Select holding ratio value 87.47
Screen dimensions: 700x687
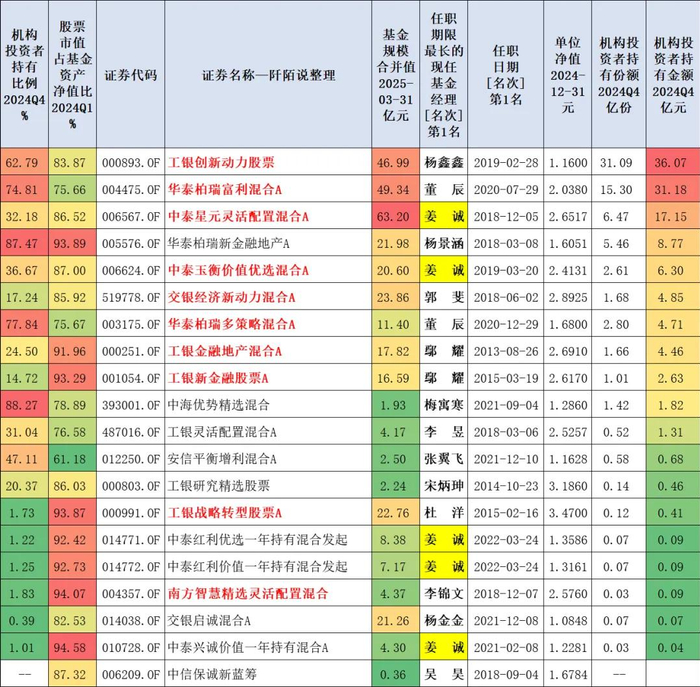(22, 243)
